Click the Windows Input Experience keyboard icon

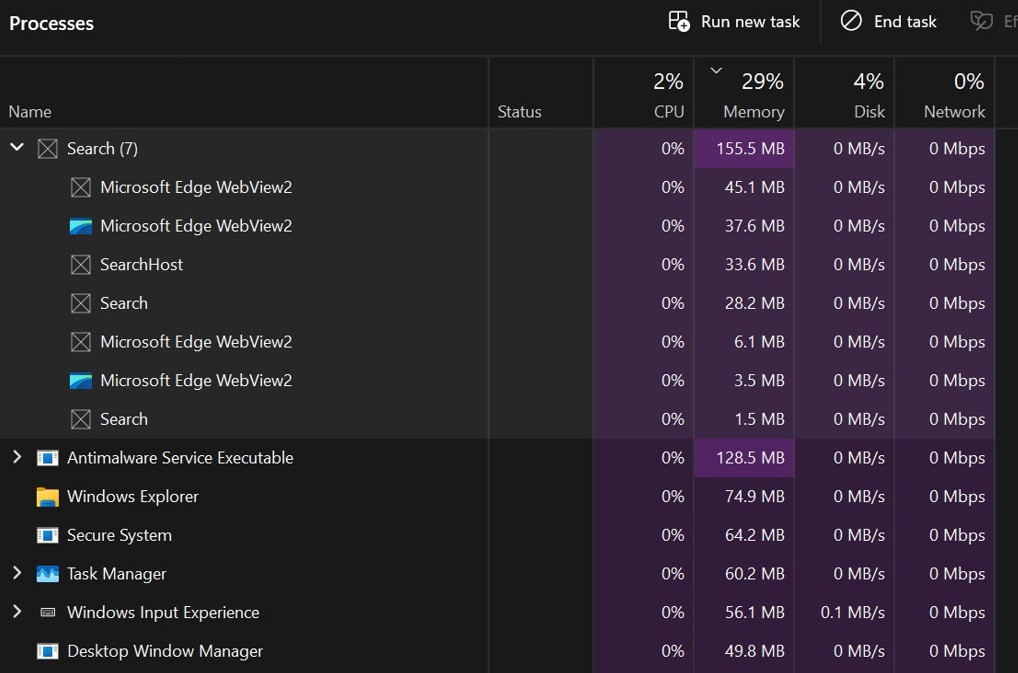[47, 612]
